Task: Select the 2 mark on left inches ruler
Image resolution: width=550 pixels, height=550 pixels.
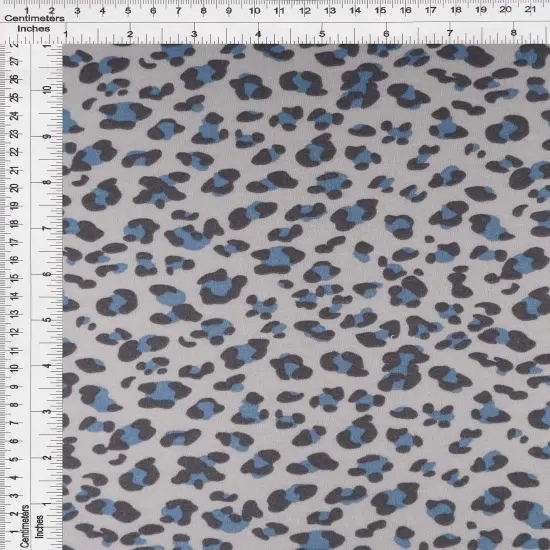Action: (47, 457)
